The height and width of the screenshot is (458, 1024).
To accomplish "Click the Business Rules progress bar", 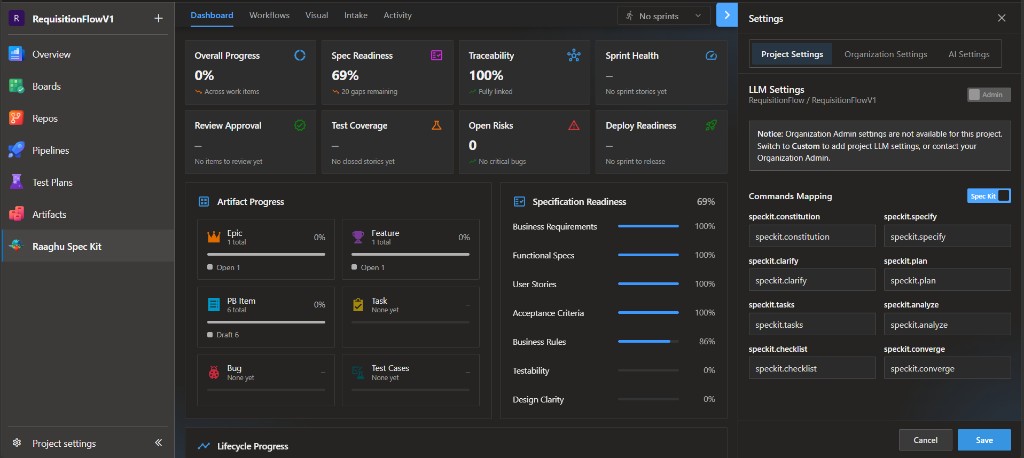I will [648, 341].
